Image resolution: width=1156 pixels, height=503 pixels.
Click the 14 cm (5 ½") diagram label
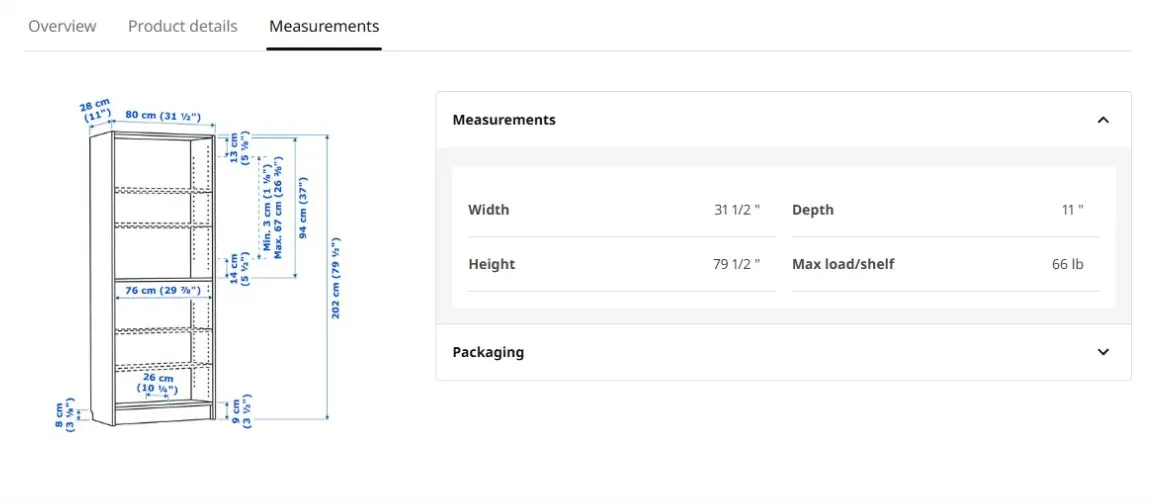click(x=240, y=269)
